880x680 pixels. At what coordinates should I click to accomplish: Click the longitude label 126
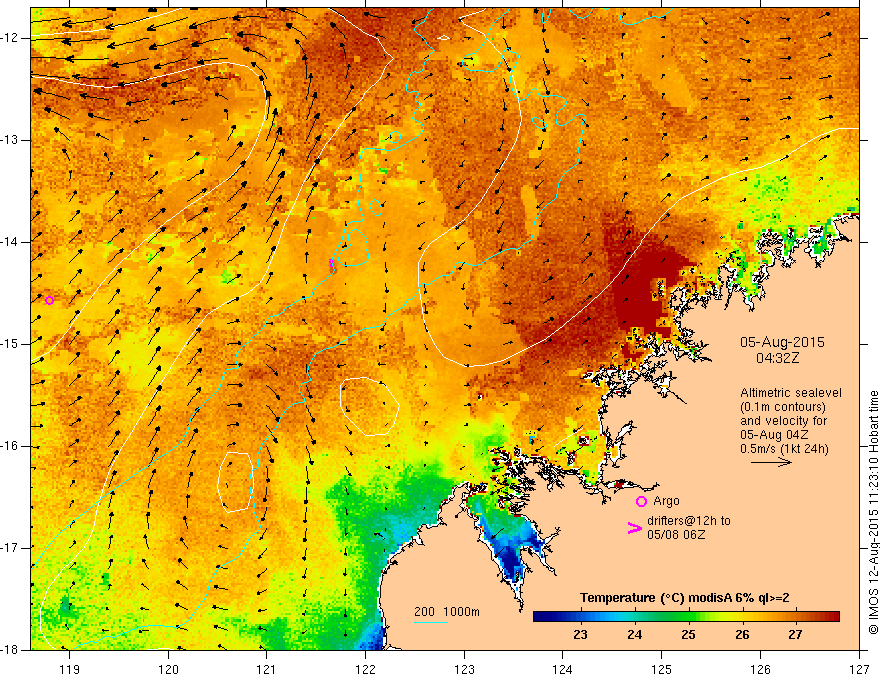[x=760, y=669]
